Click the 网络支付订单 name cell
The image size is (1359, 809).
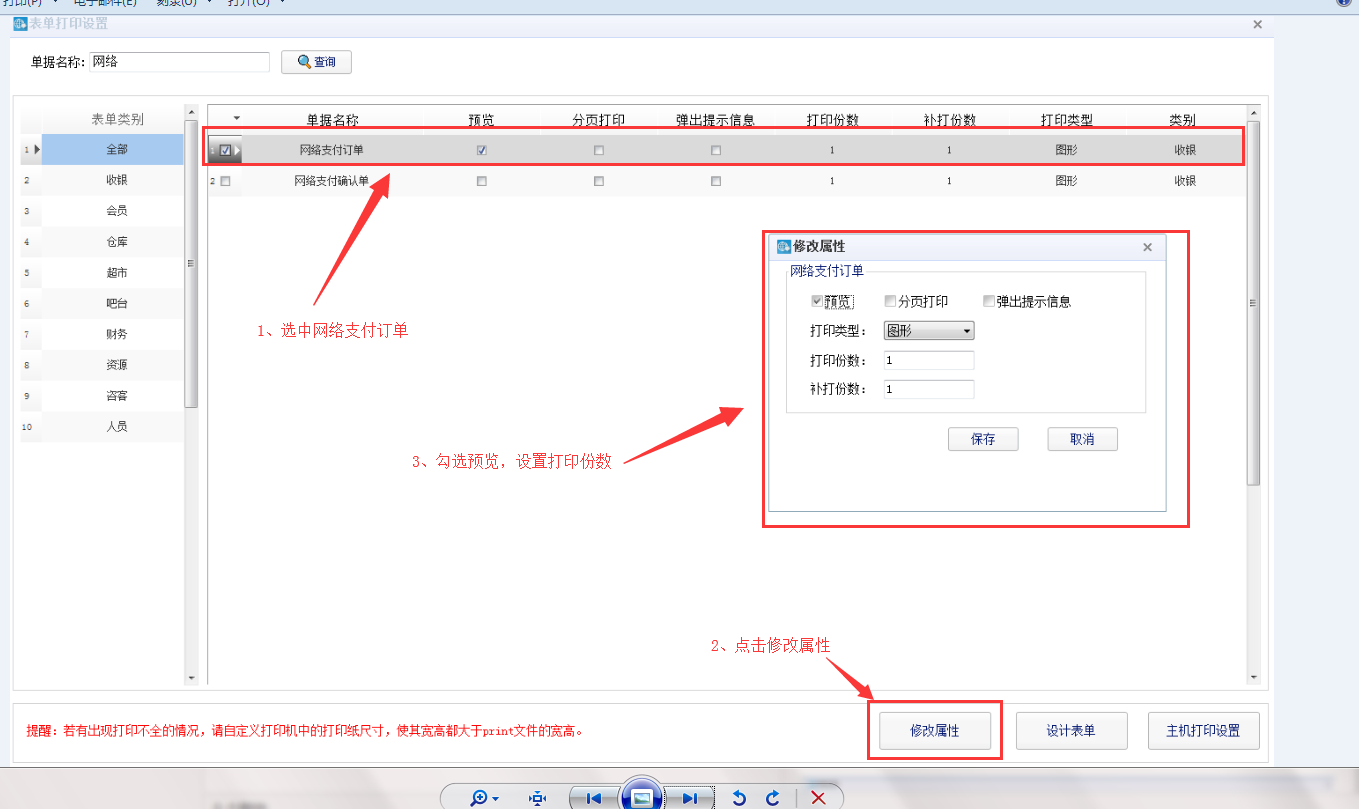pos(332,151)
